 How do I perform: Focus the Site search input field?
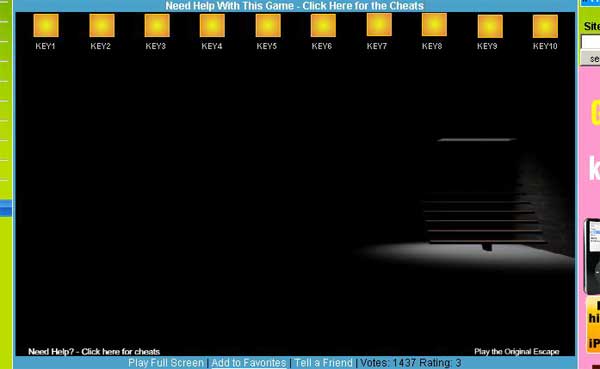pos(590,42)
